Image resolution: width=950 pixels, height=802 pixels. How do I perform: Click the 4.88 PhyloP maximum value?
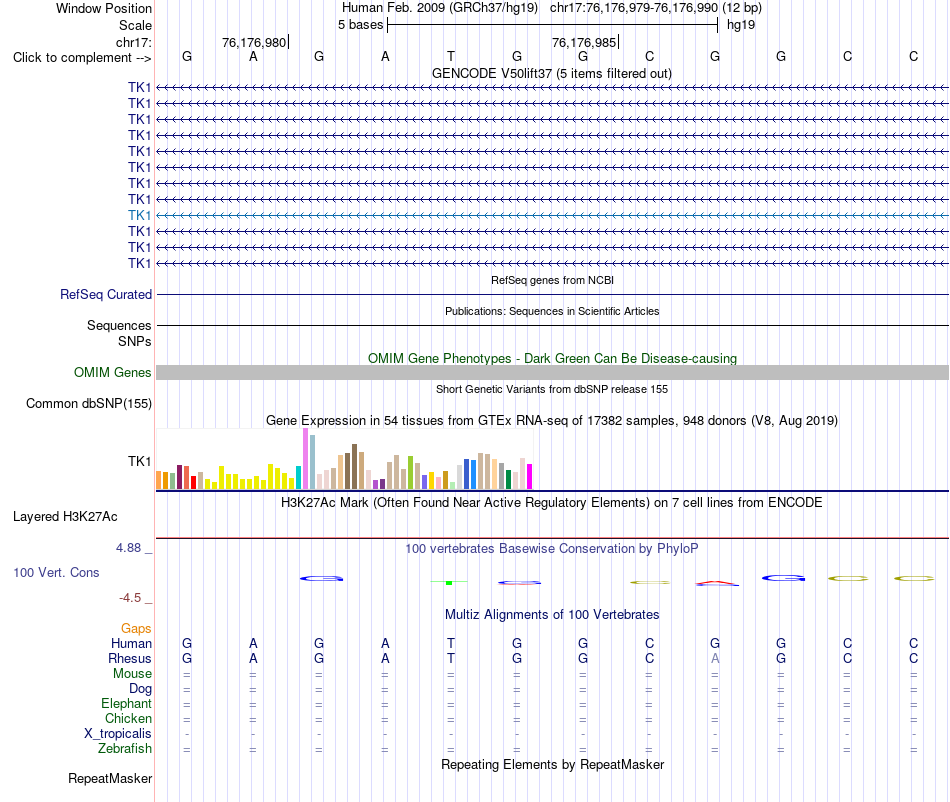pos(128,548)
